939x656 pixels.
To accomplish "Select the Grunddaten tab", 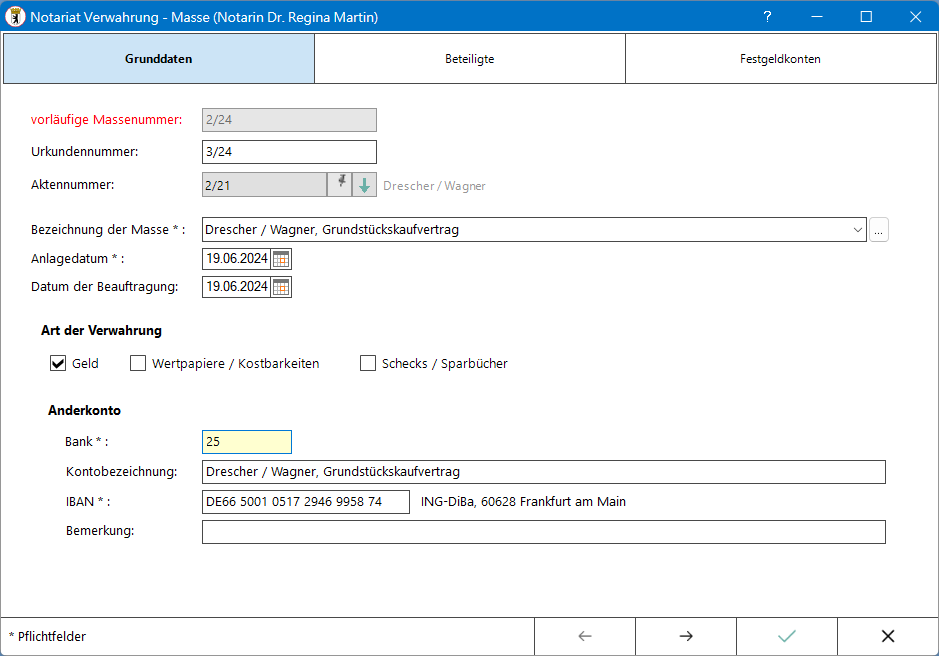I will click(159, 59).
